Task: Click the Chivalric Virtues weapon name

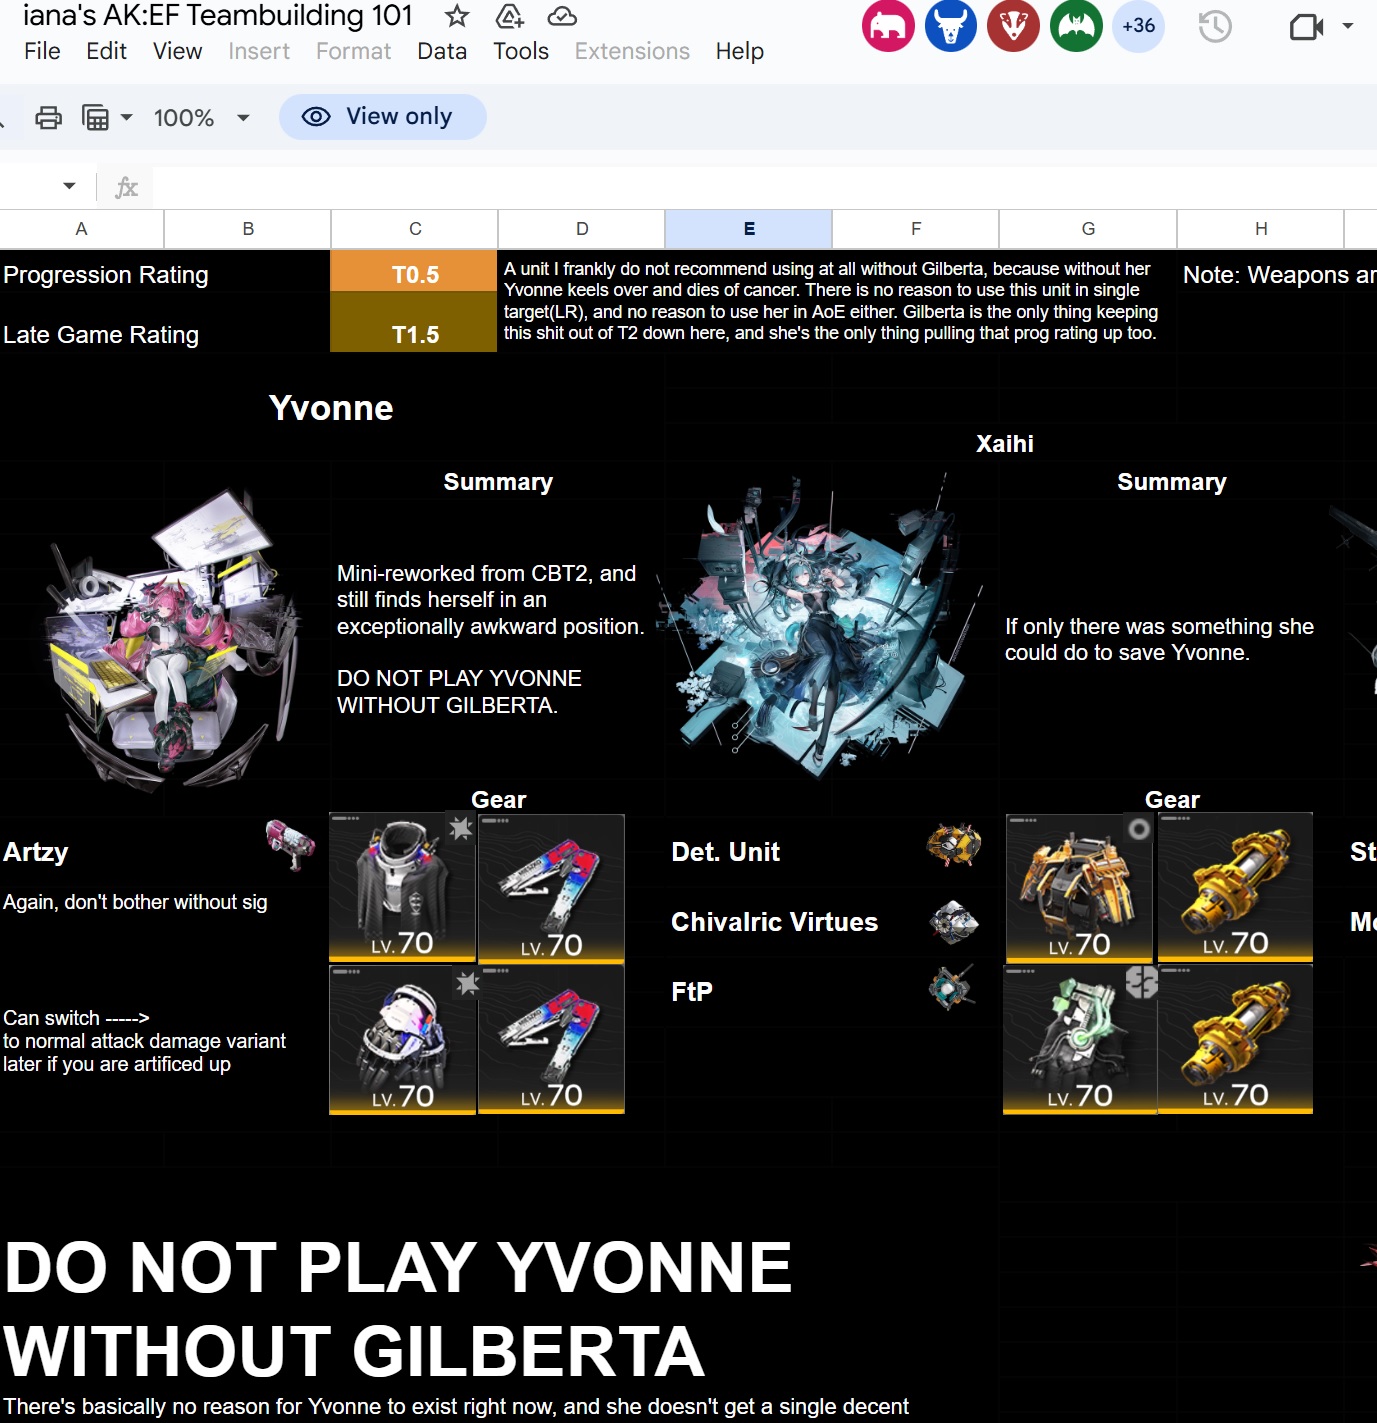Action: [x=775, y=922]
